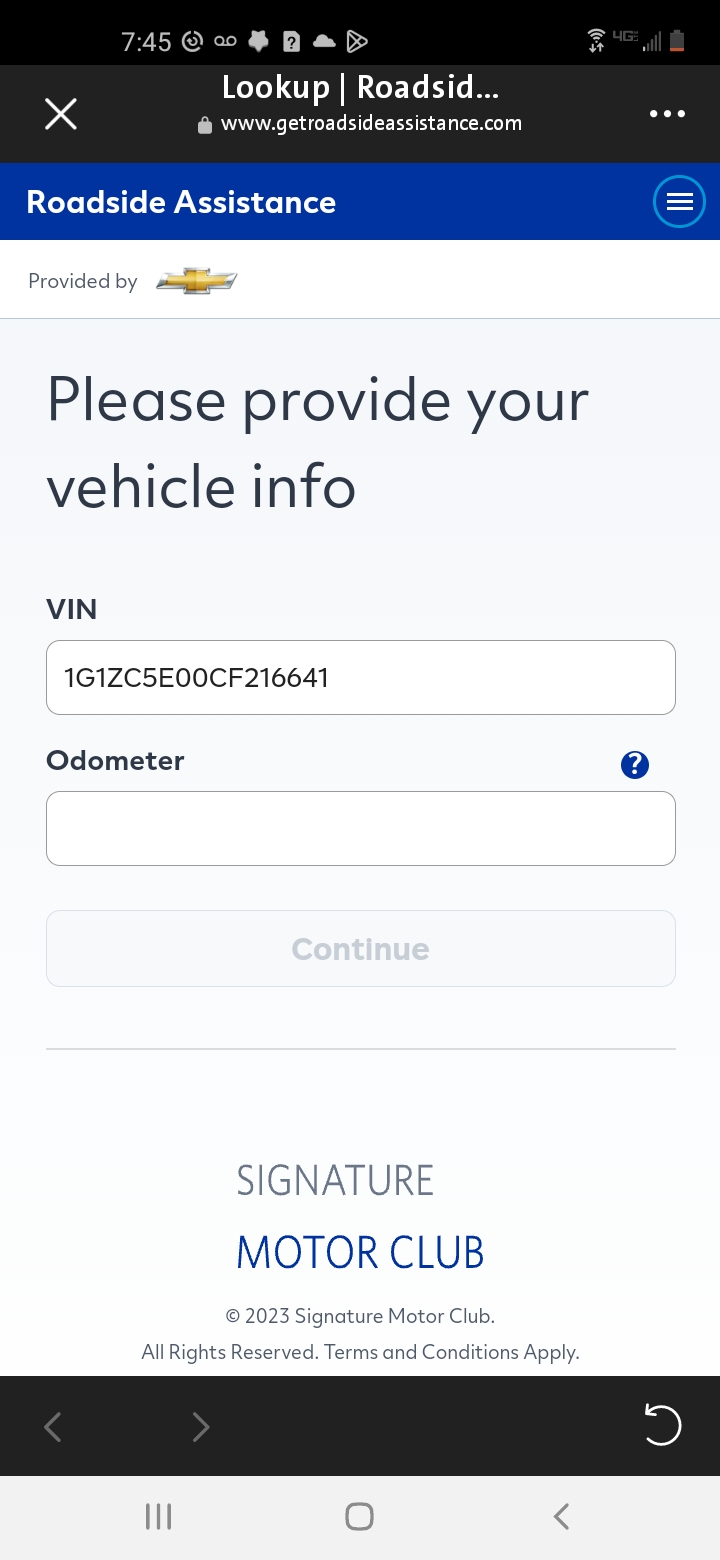Screen dimensions: 720x1560
Task: Click inside the Odometer input field
Action: click(360, 828)
